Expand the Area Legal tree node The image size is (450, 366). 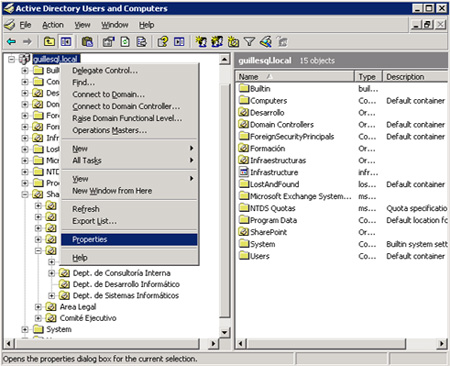click(38, 307)
